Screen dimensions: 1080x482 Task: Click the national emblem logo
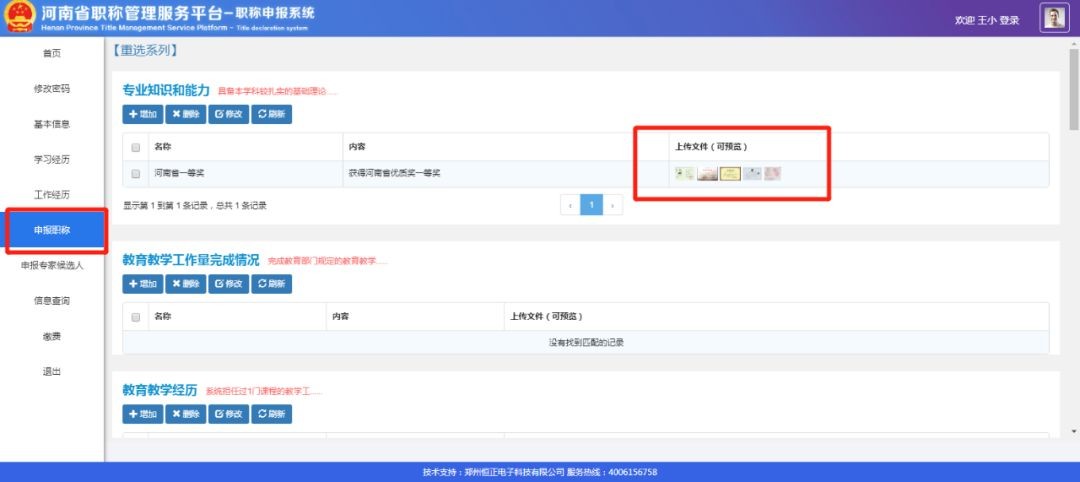pos(19,17)
